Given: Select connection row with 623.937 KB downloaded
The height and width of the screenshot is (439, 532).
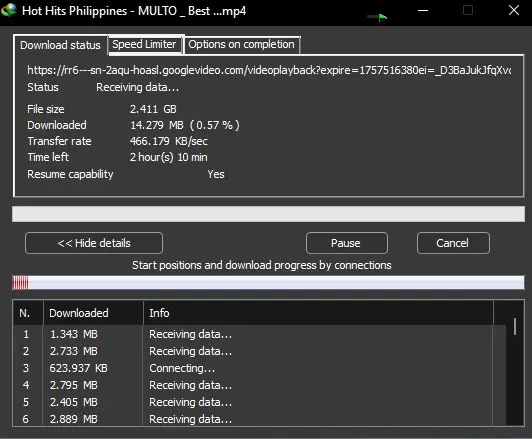Looking at the screenshot, I should click(x=260, y=368).
